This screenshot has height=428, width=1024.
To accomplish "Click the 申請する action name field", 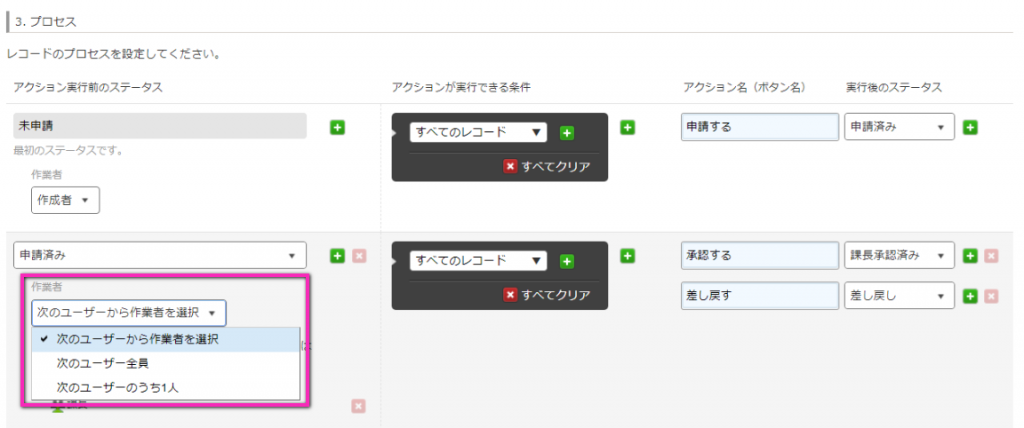I will [x=760, y=127].
